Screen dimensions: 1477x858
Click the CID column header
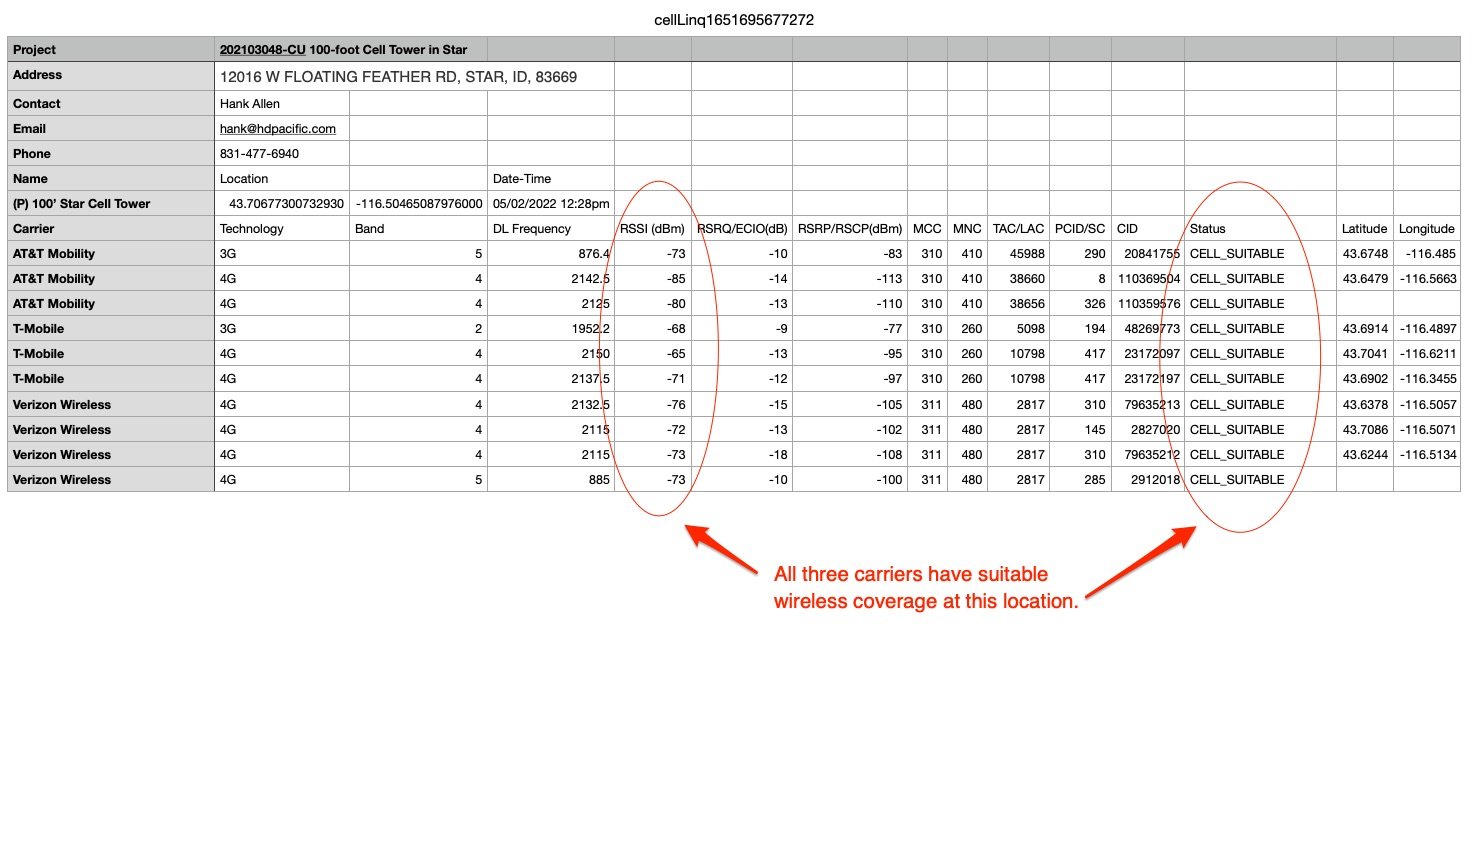[1148, 228]
